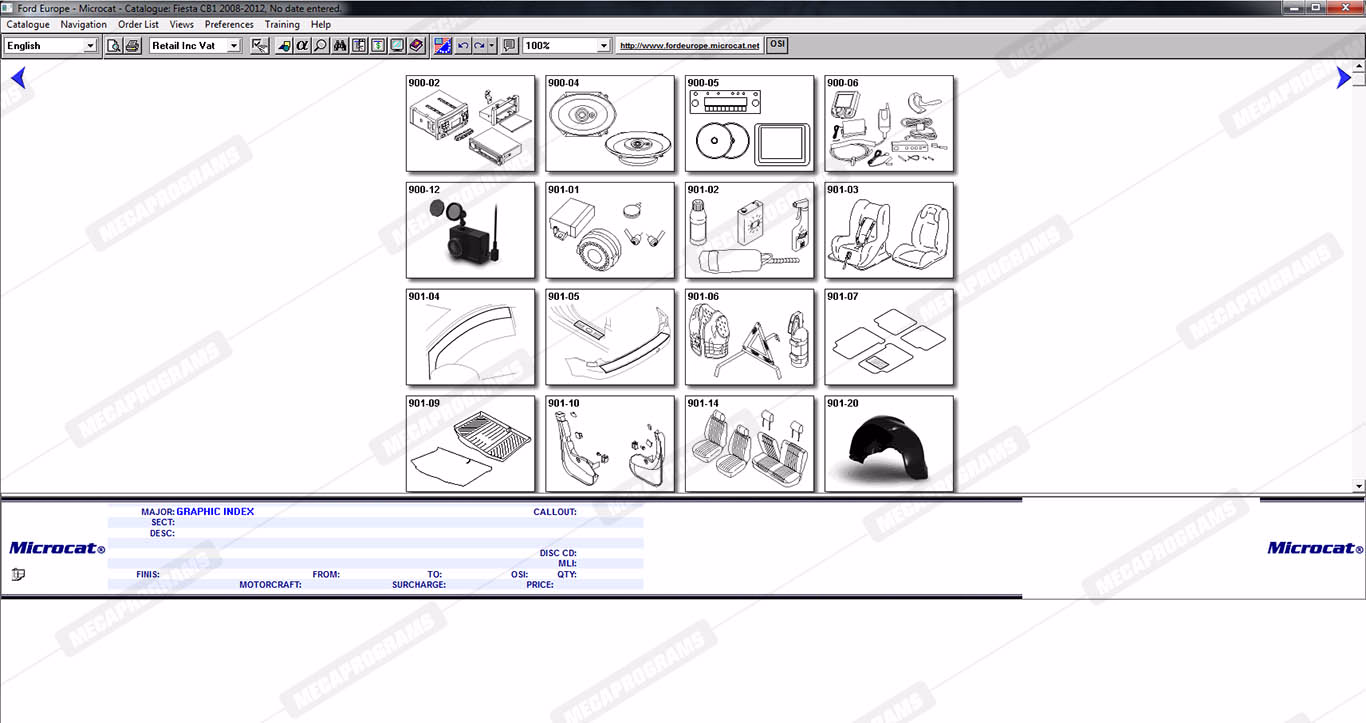Click the scrollbar down arrow of graphic index
The image size is (1366, 723).
[x=1358, y=486]
